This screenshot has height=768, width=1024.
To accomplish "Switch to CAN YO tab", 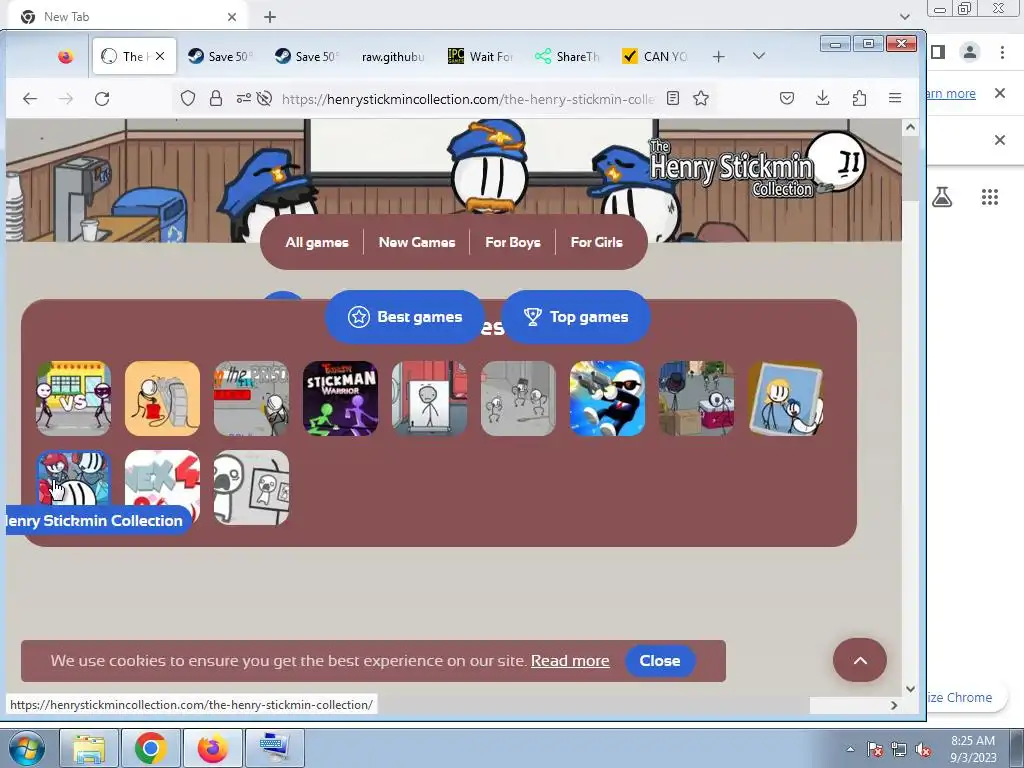I will click(654, 56).
